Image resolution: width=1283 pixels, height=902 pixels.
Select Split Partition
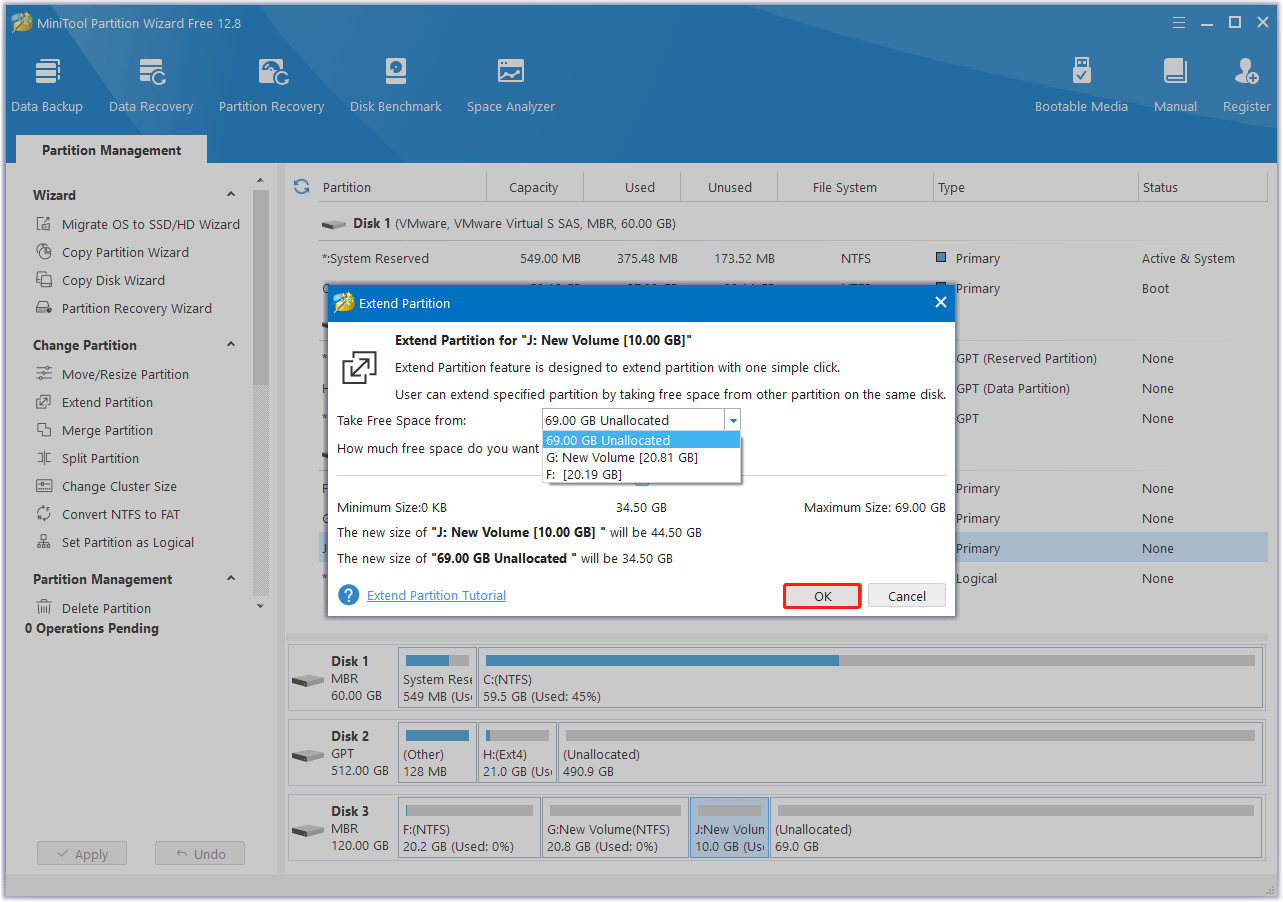(x=87, y=458)
